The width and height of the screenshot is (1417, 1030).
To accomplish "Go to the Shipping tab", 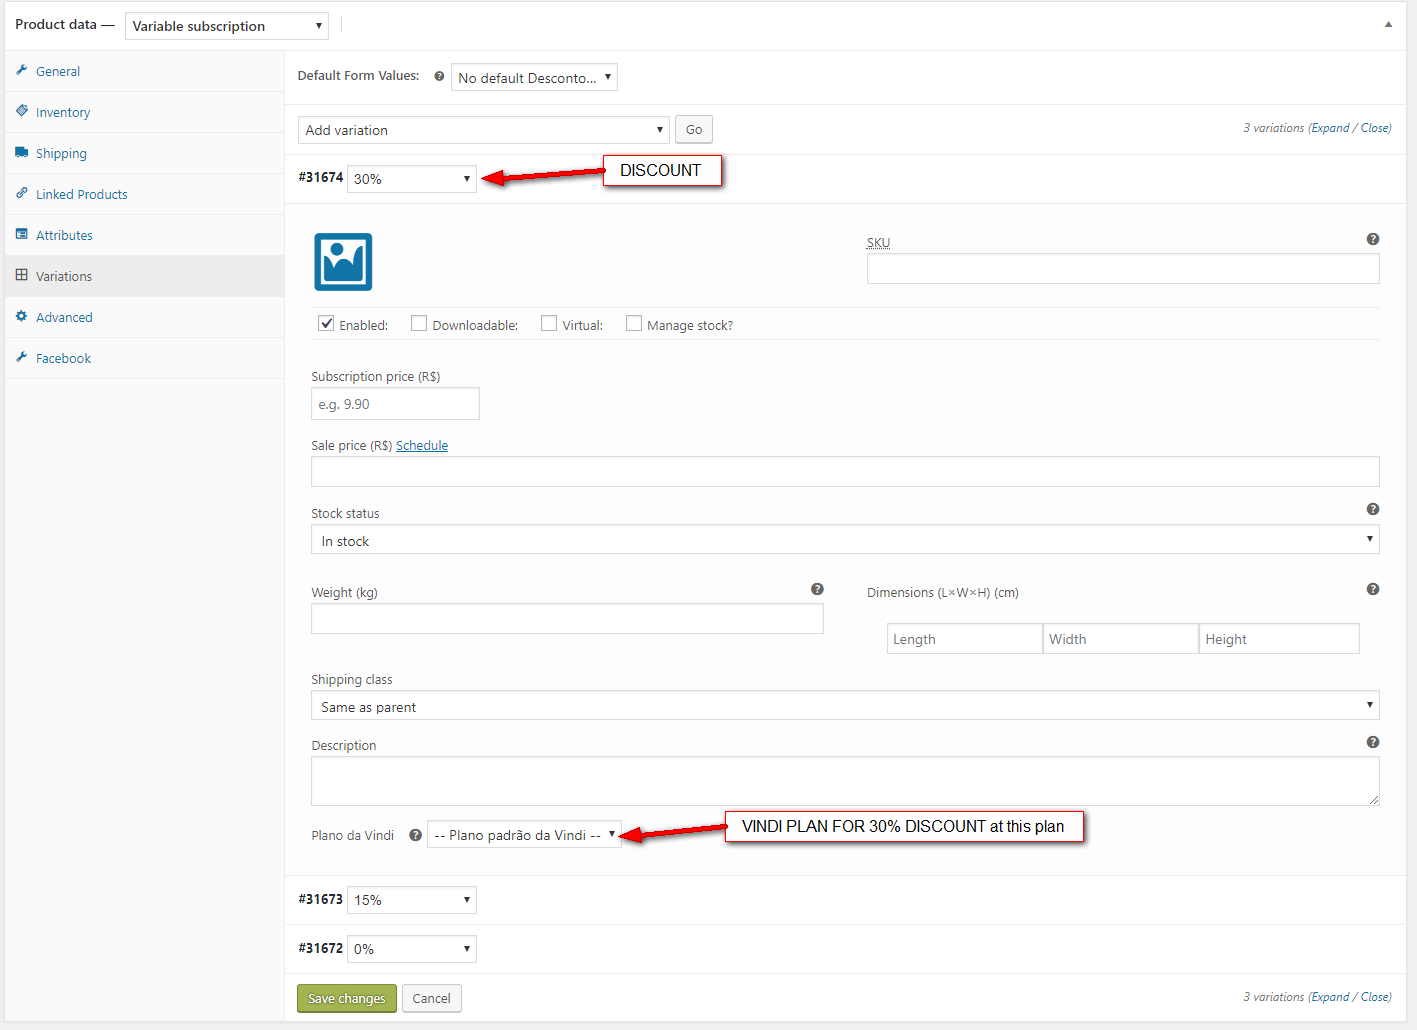I will pyautogui.click(x=144, y=153).
